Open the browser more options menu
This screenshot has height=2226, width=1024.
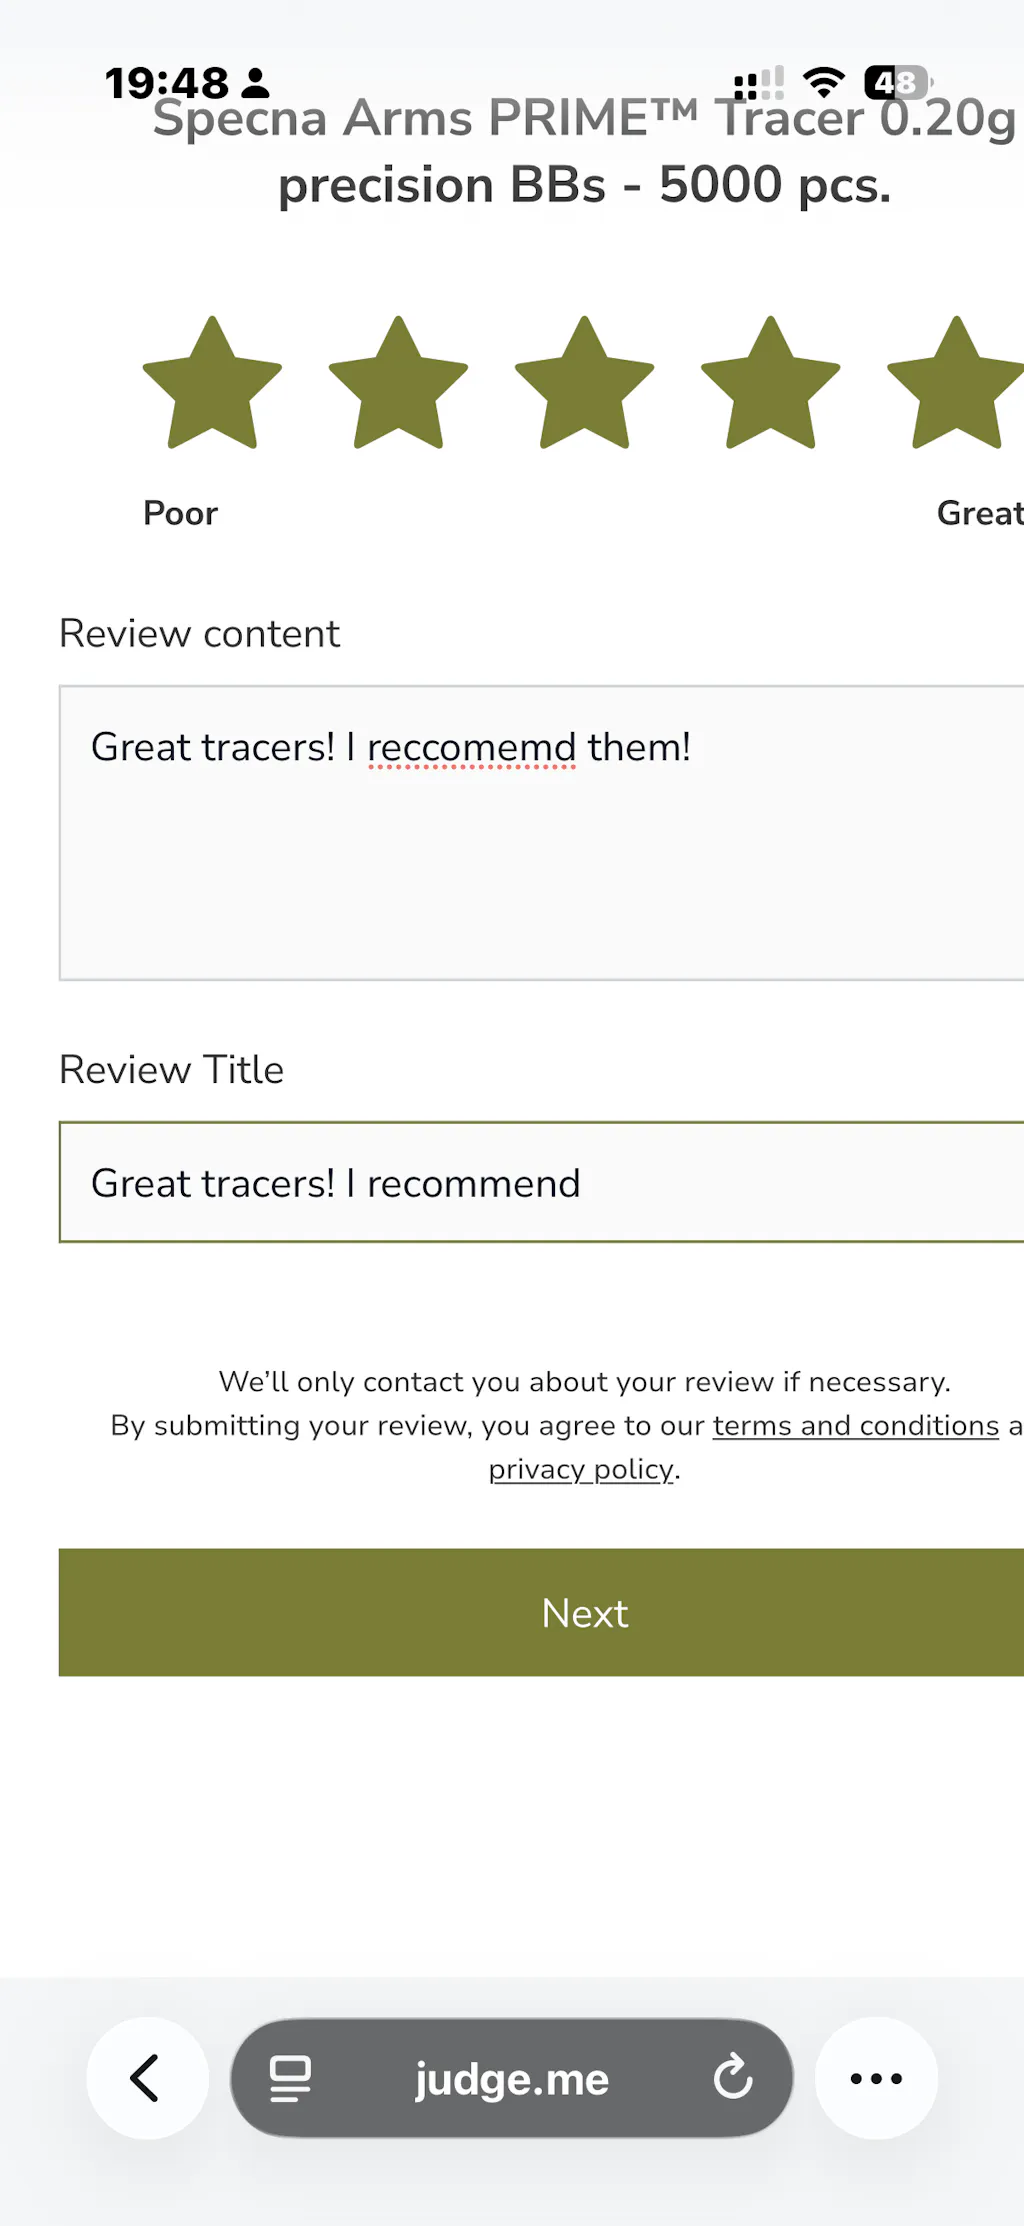tap(876, 2078)
